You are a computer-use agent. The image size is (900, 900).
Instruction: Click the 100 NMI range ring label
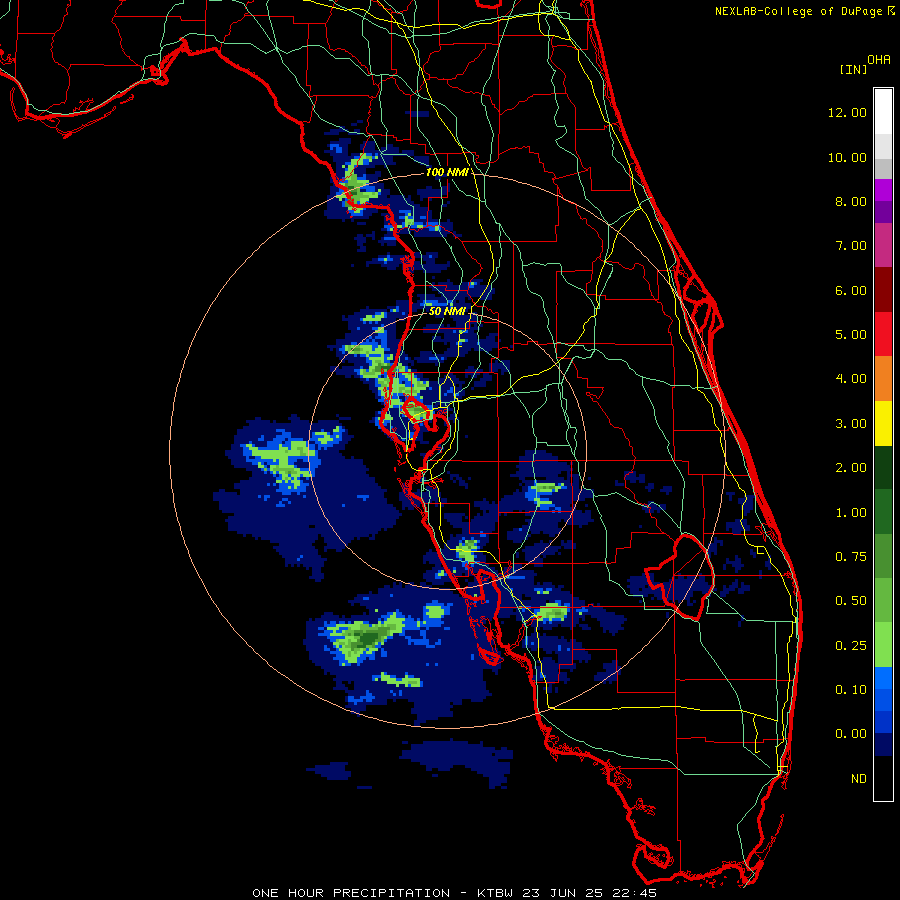pyautogui.click(x=447, y=172)
